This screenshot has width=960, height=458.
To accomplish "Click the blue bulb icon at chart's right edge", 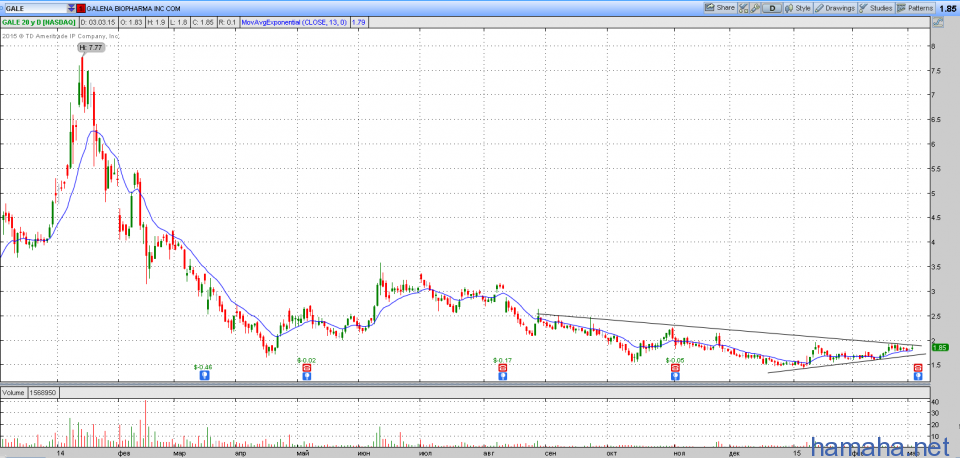I will click(x=918, y=377).
